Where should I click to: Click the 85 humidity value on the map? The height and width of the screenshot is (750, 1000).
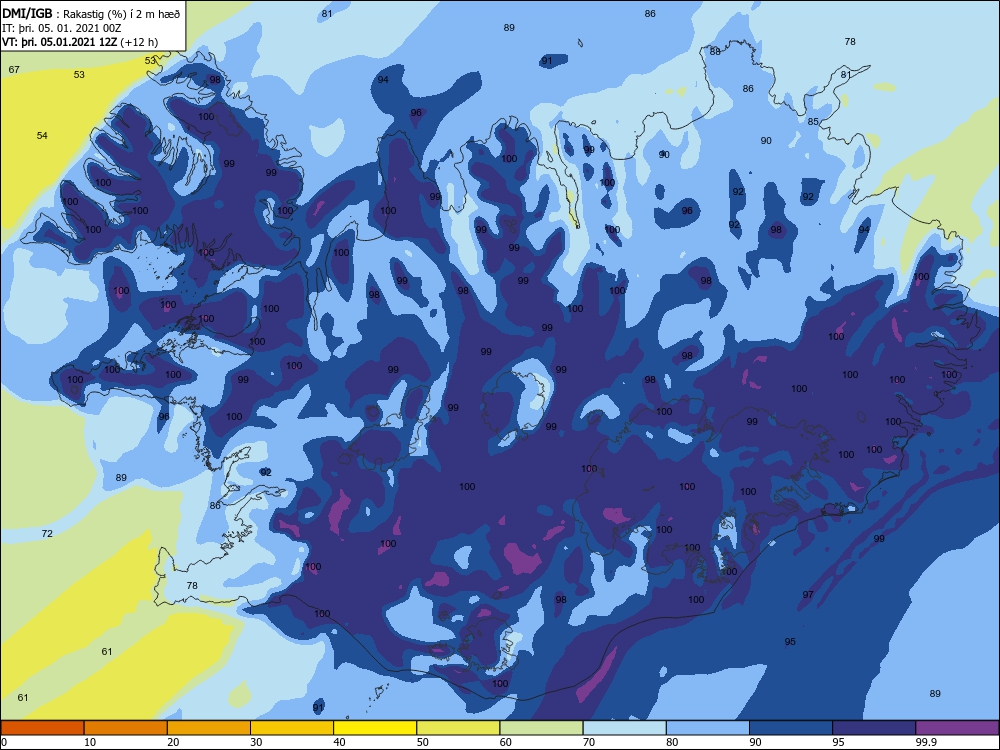tap(812, 121)
